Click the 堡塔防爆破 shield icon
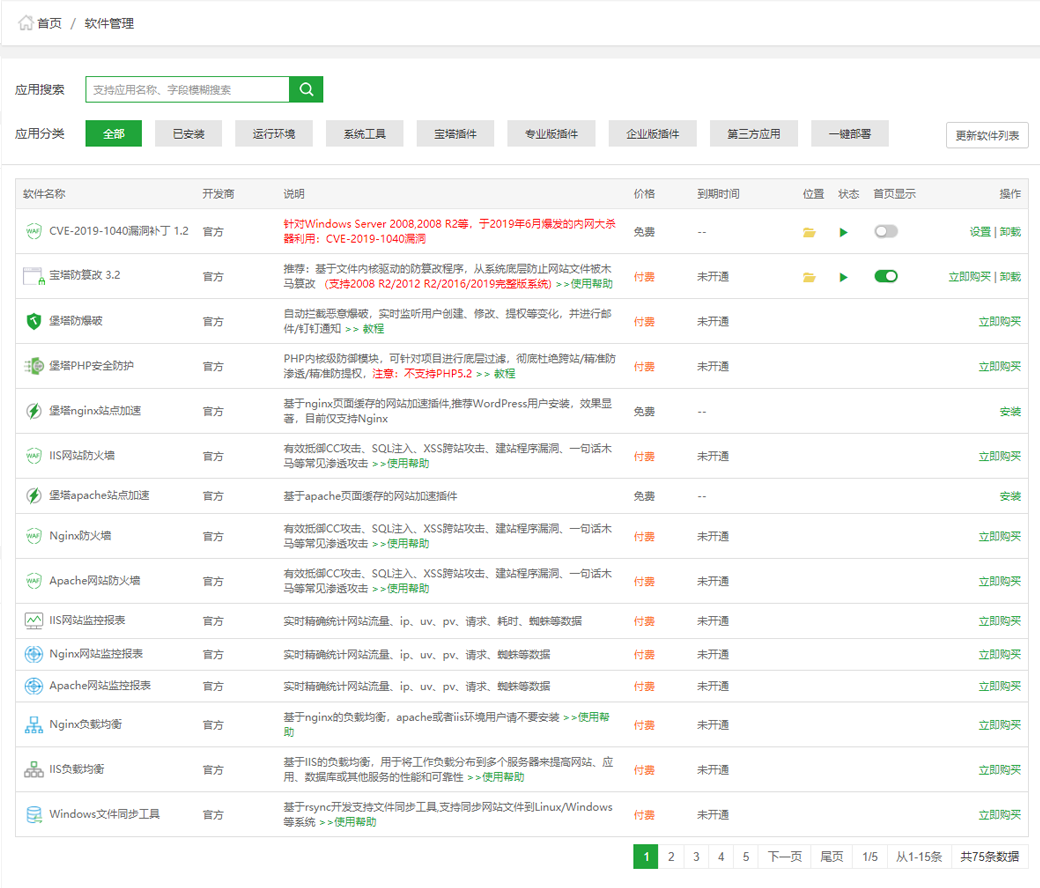 33,321
